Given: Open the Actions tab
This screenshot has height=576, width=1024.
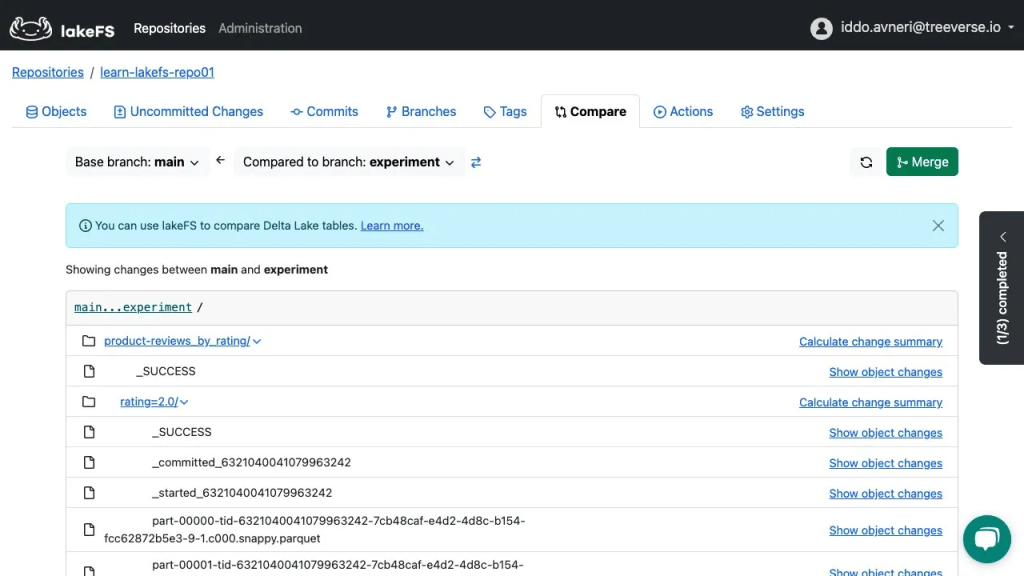Looking at the screenshot, I should click(x=683, y=112).
